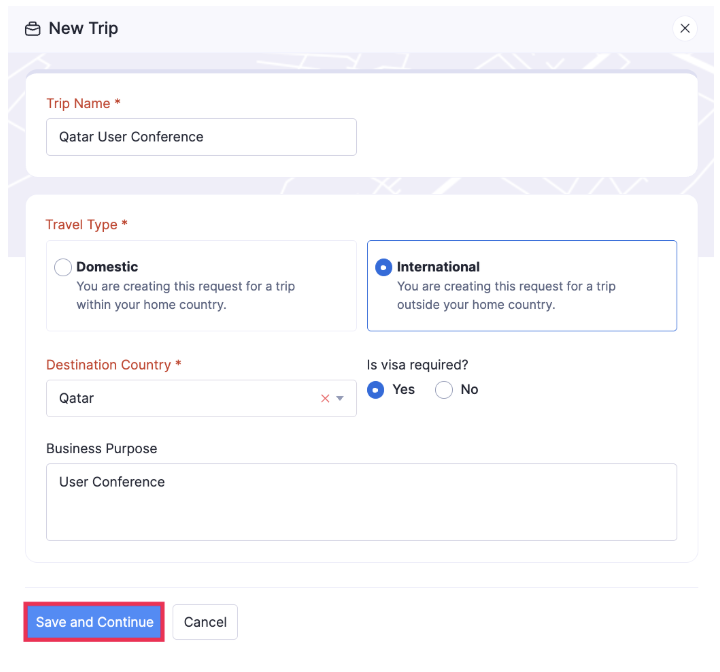The height and width of the screenshot is (672, 720).
Task: Click the Domestic option description text
Action: (185, 295)
